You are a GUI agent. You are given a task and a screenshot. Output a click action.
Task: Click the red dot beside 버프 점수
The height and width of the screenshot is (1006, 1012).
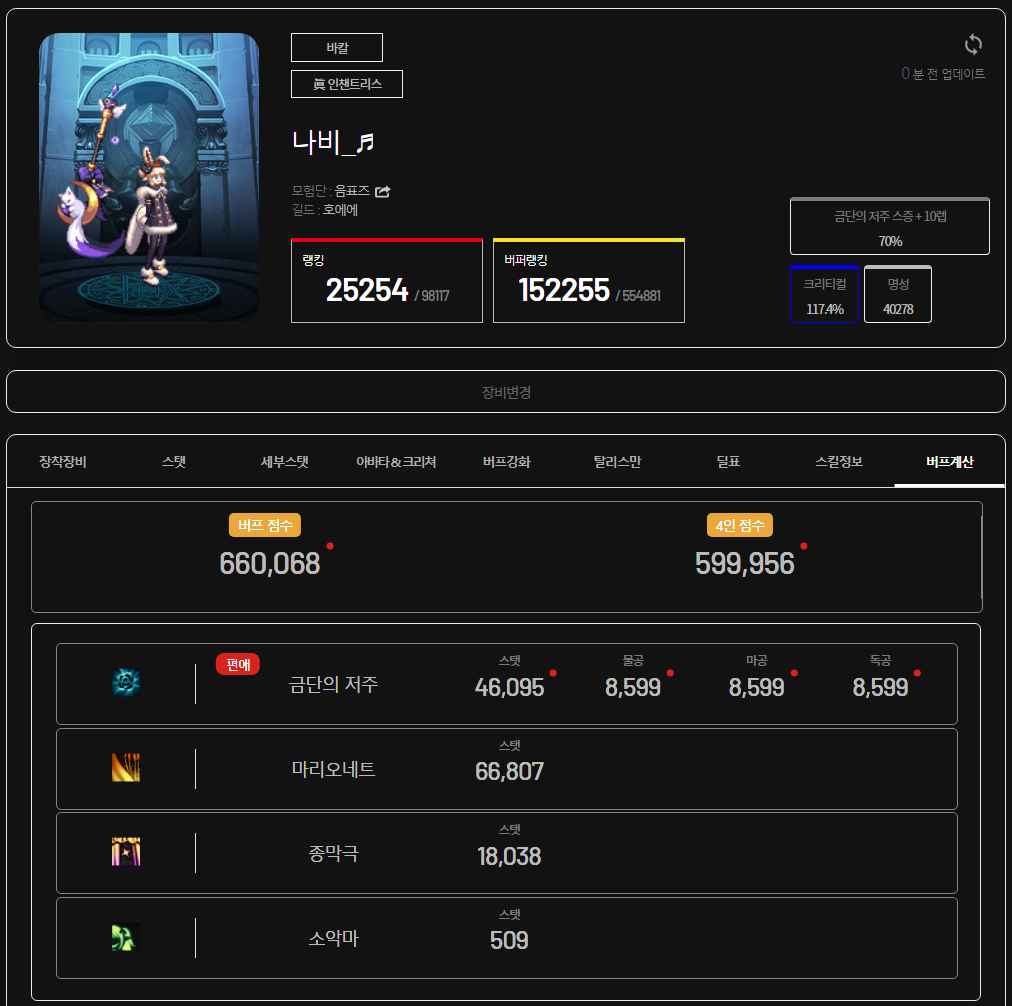(x=330, y=546)
